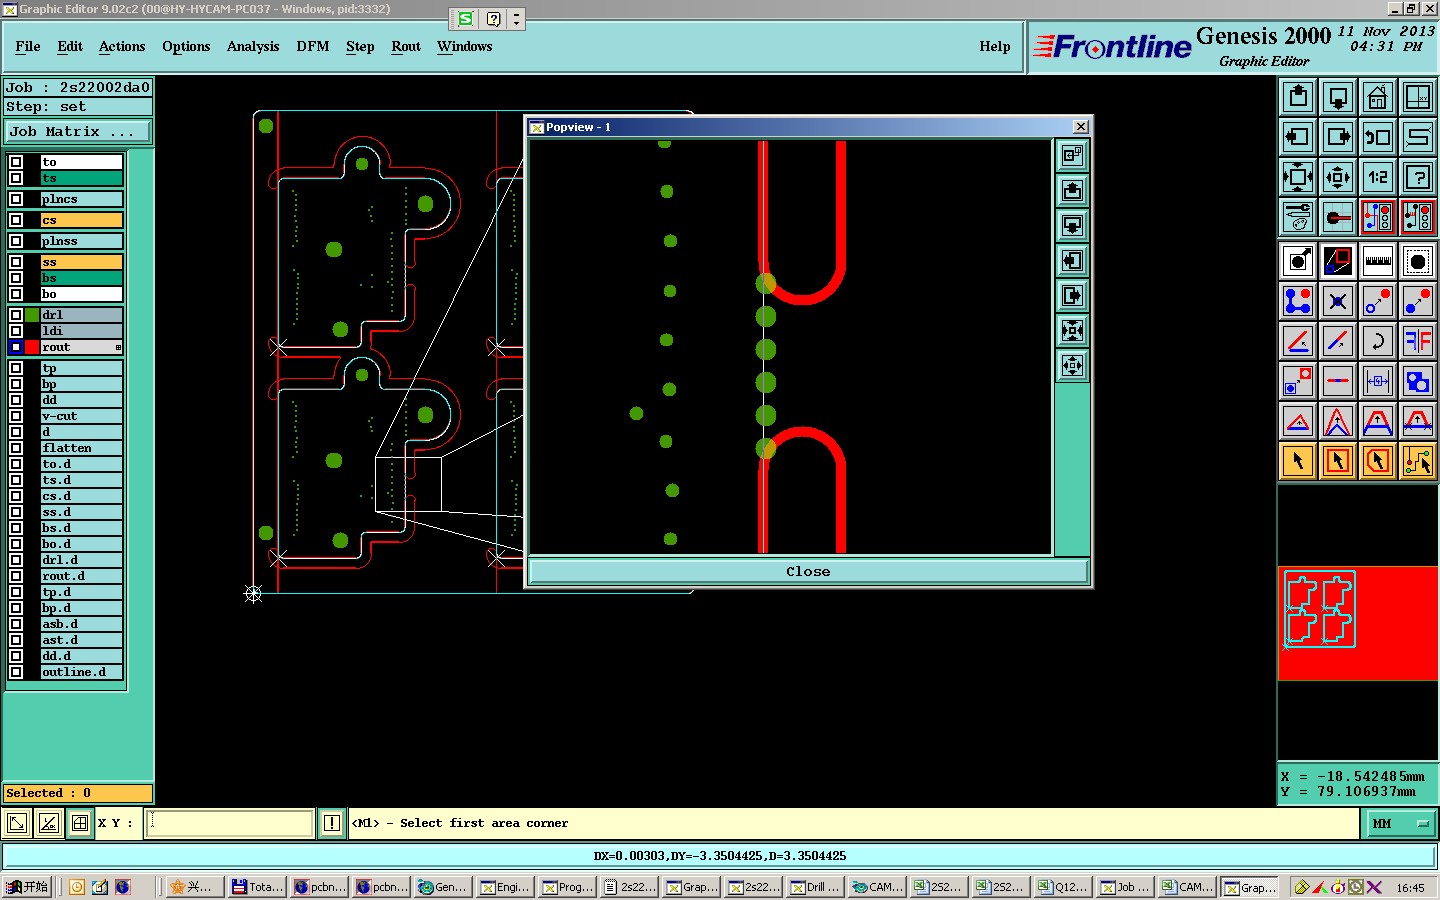
Task: Open the wrench and palette settings icon
Action: tap(1298, 217)
